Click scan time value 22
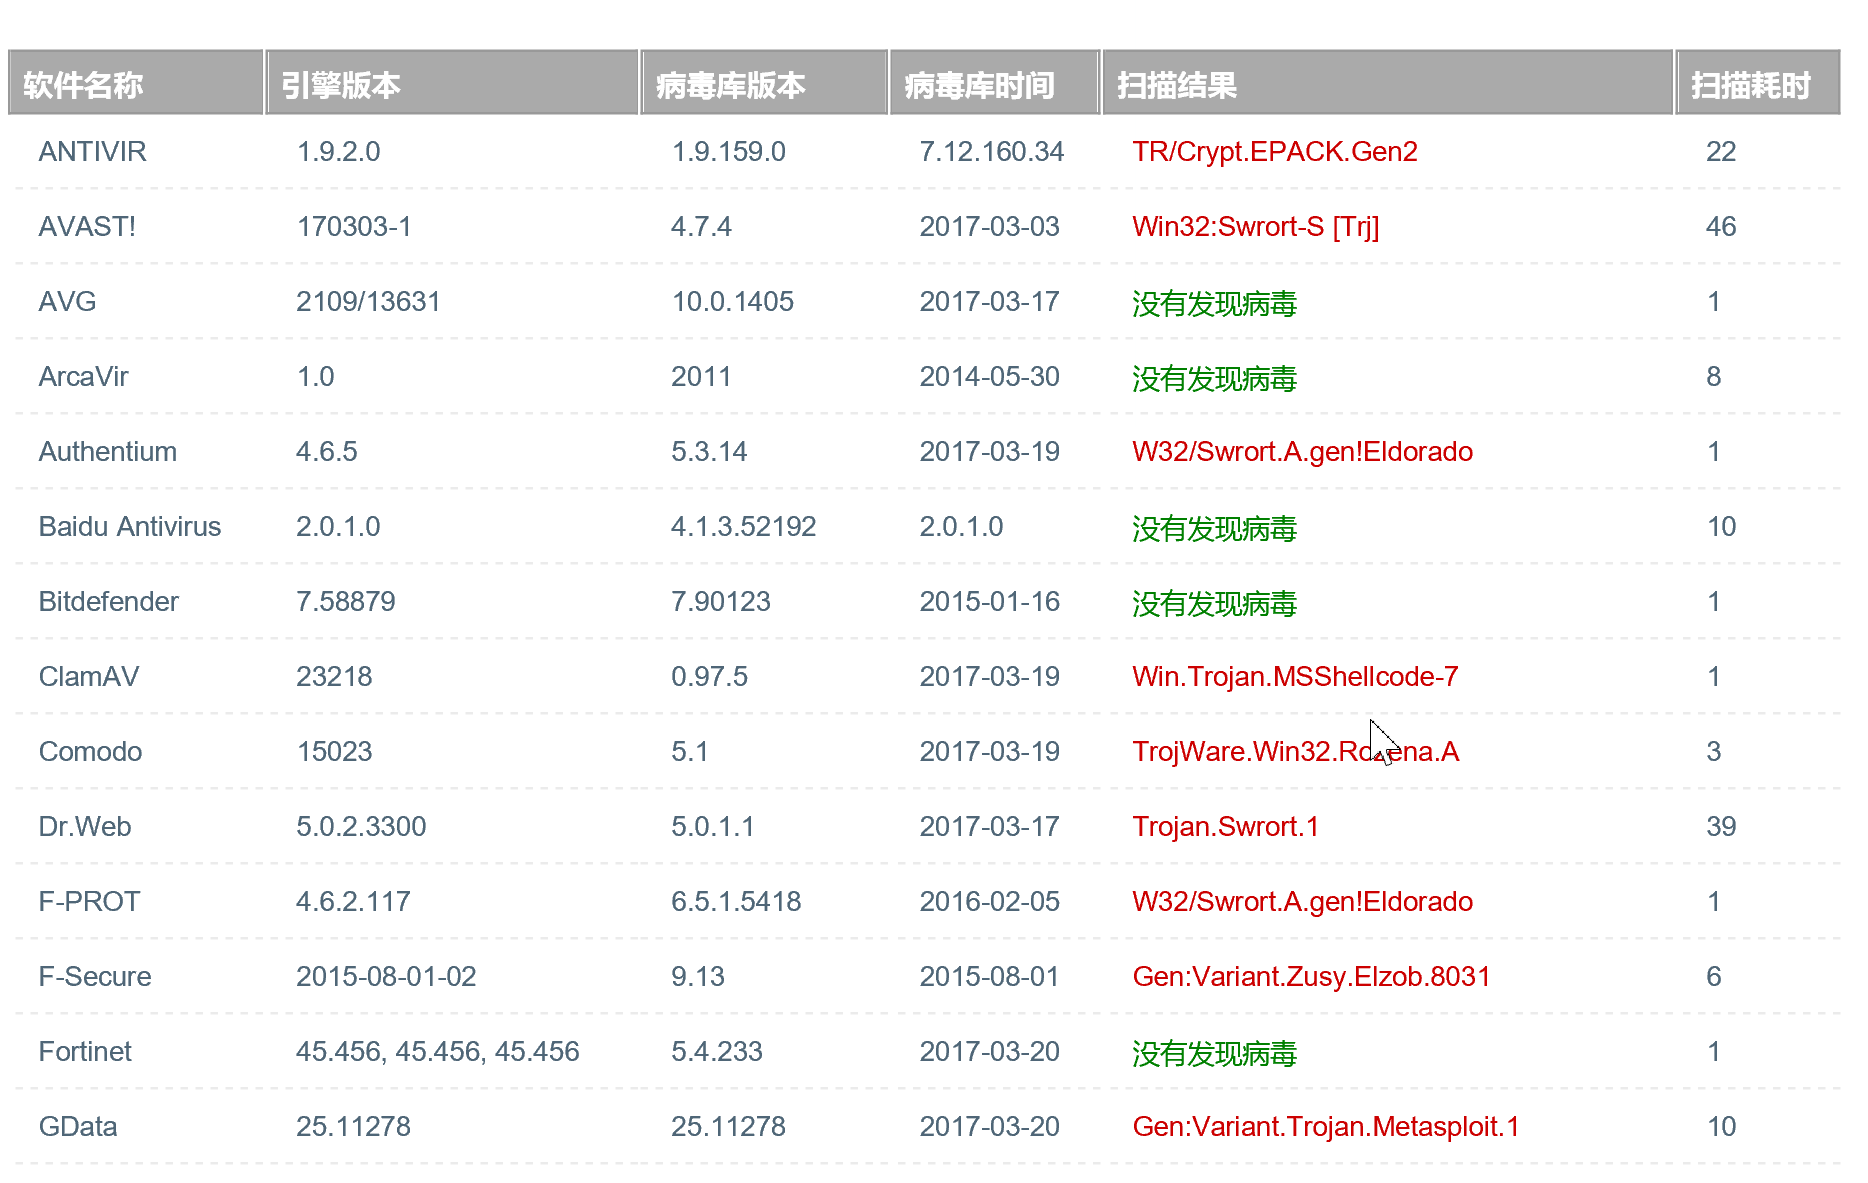This screenshot has width=1868, height=1183. tap(1720, 152)
